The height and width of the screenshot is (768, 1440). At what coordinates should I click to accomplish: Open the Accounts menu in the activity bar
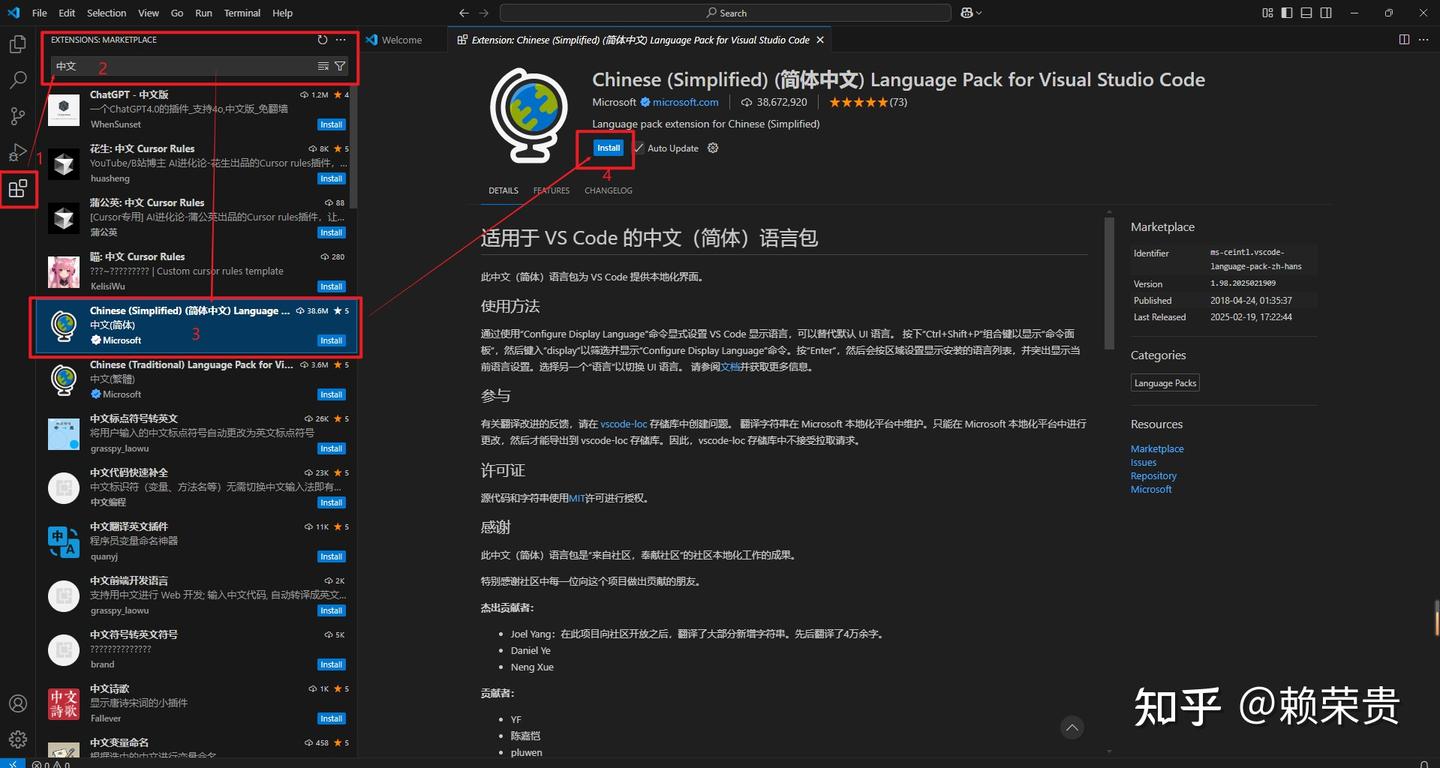coord(17,704)
